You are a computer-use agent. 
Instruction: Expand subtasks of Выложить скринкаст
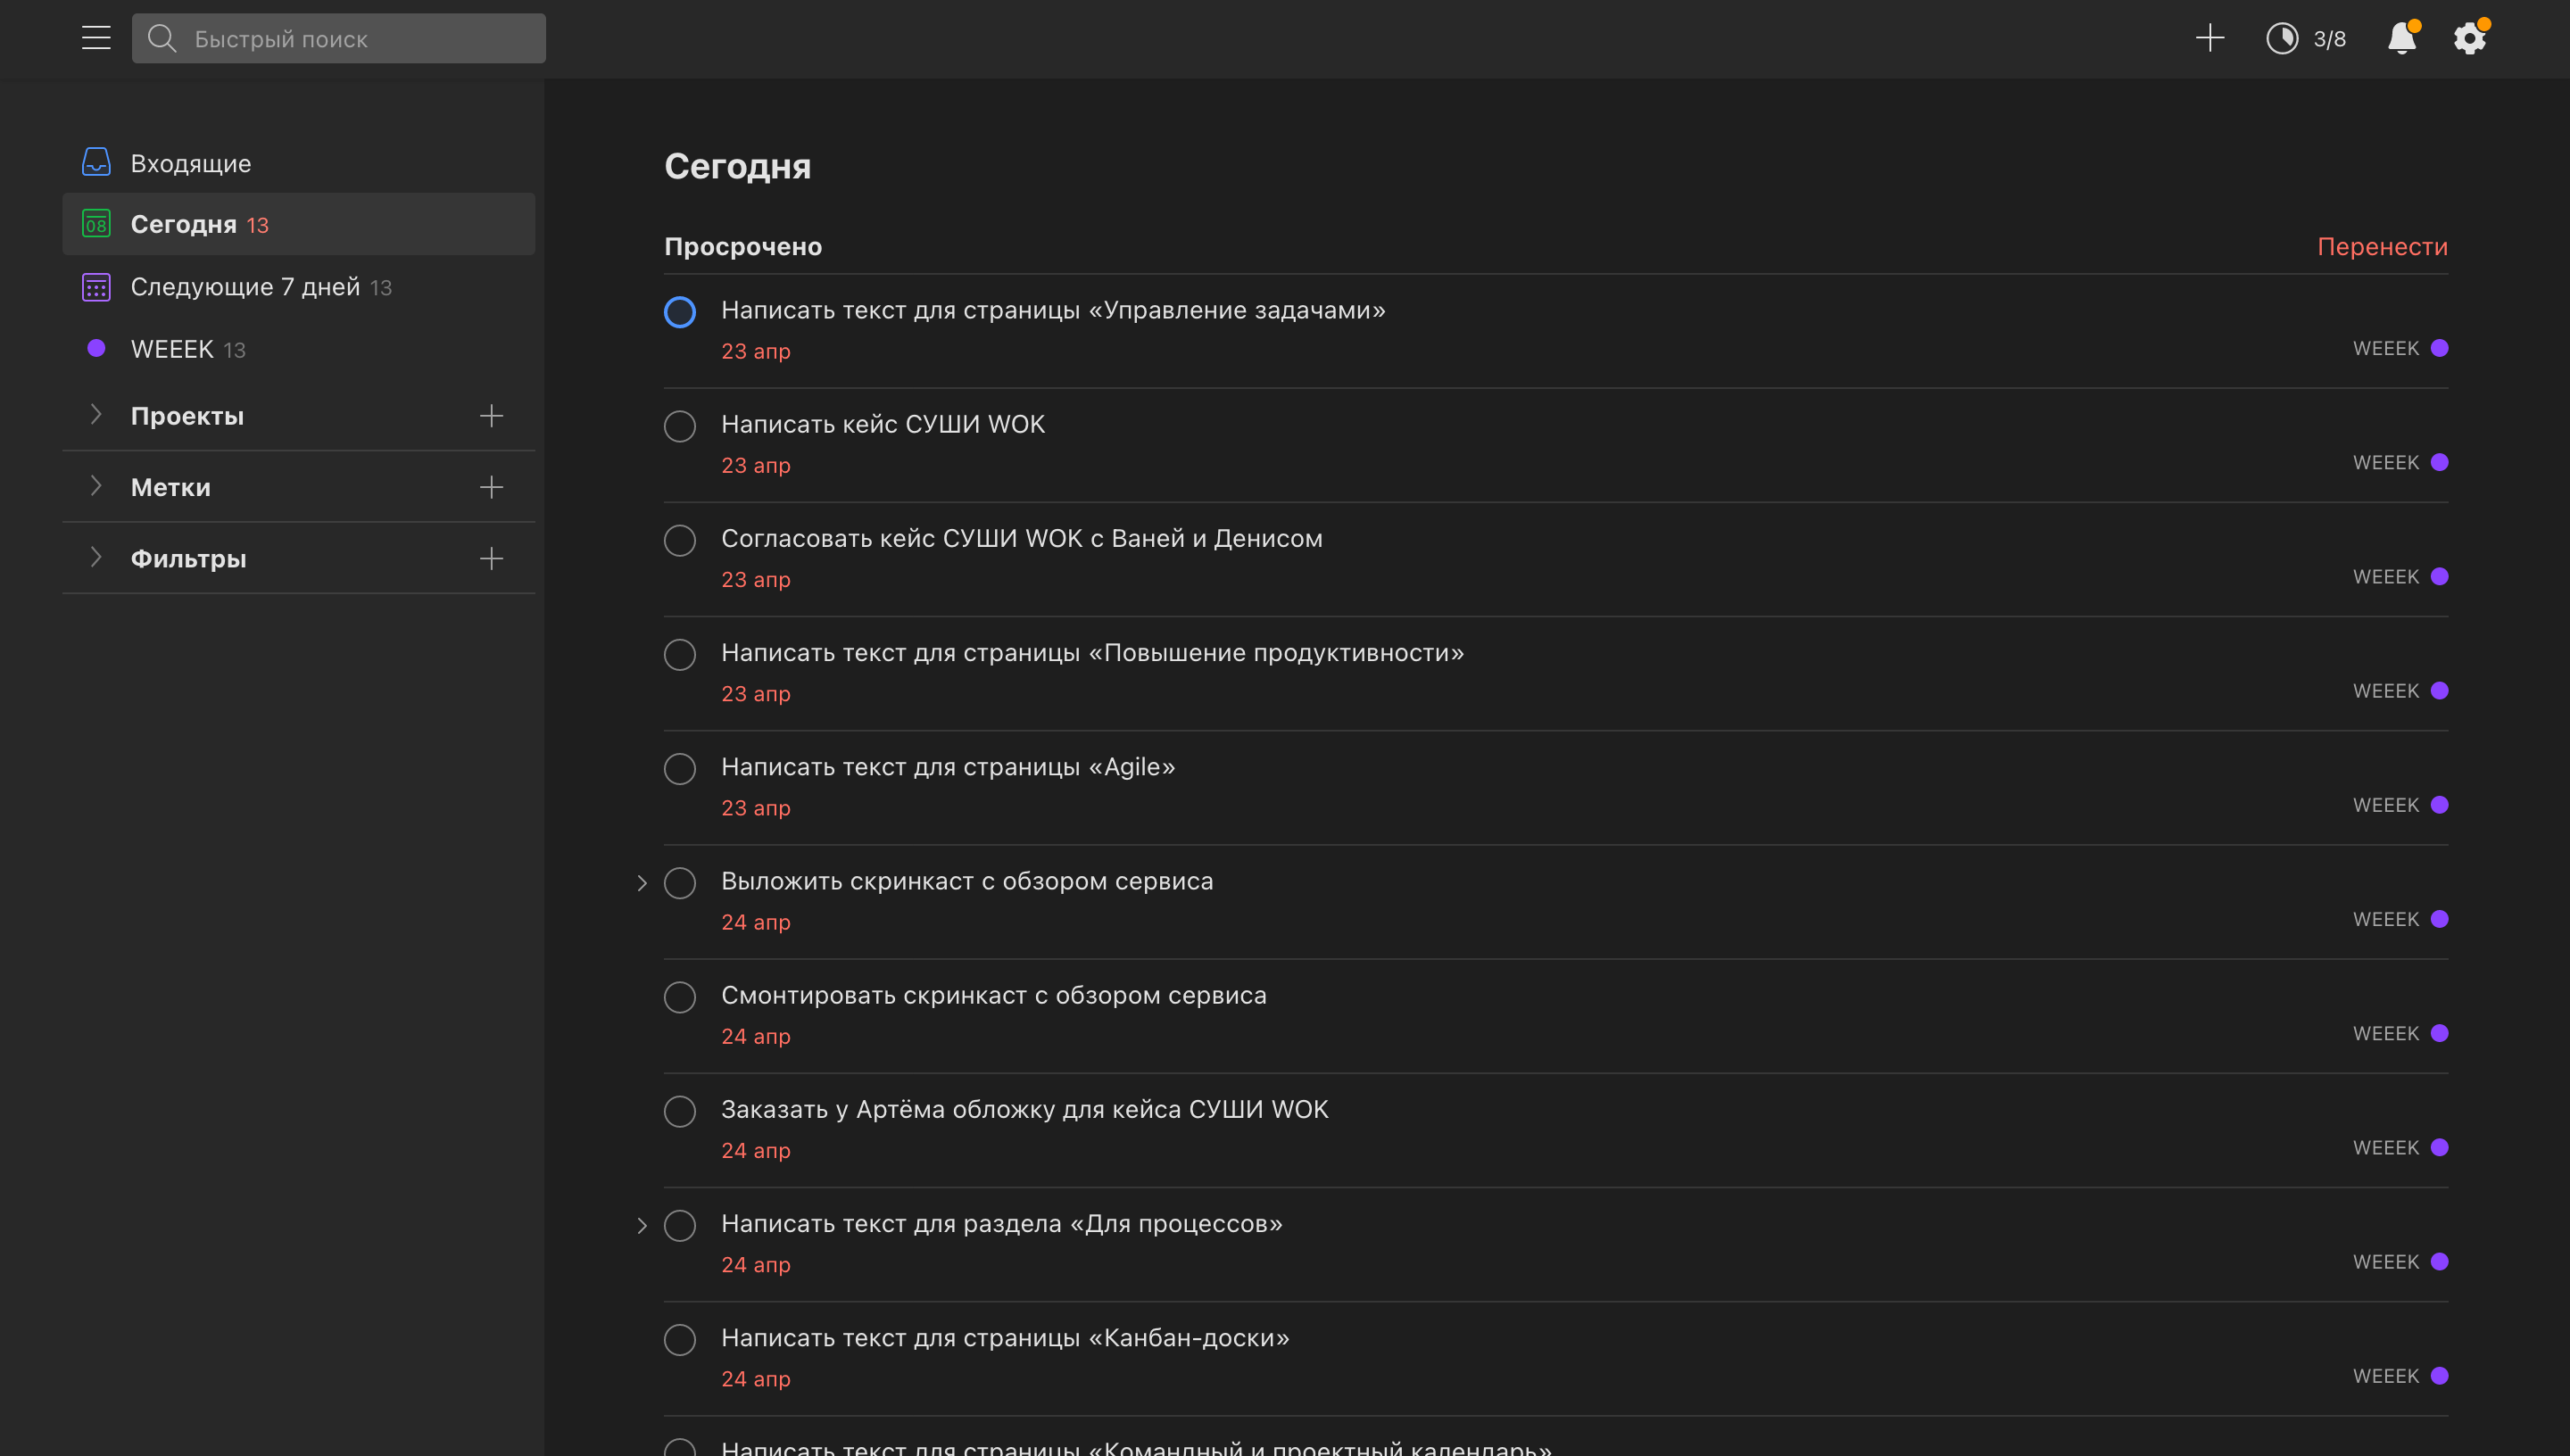(642, 883)
